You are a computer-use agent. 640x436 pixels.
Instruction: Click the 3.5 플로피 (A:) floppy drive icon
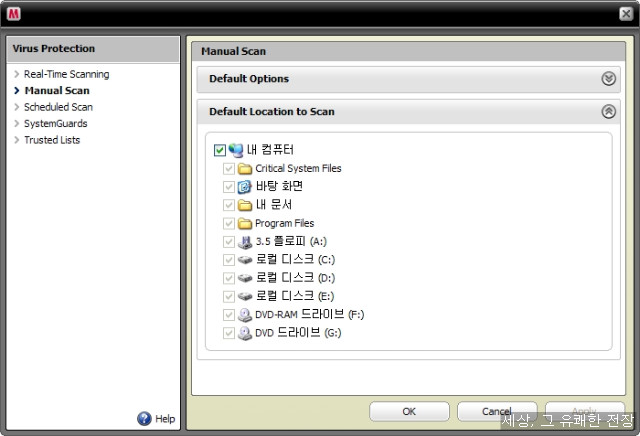coord(244,242)
